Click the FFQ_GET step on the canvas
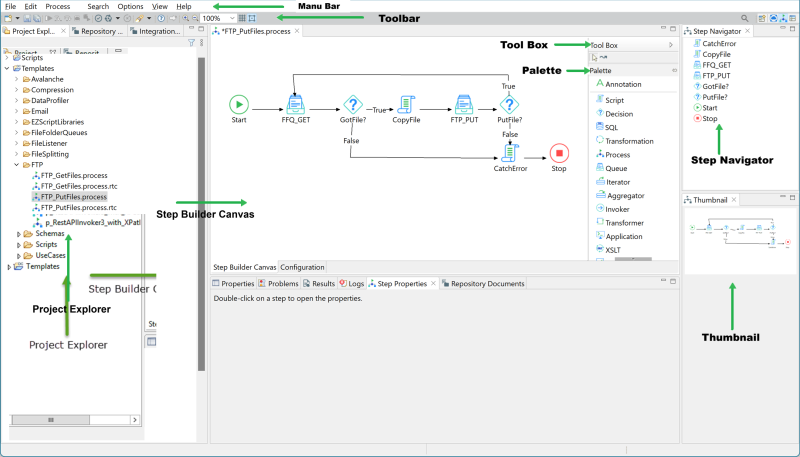The width and height of the screenshot is (800, 457). 296,104
